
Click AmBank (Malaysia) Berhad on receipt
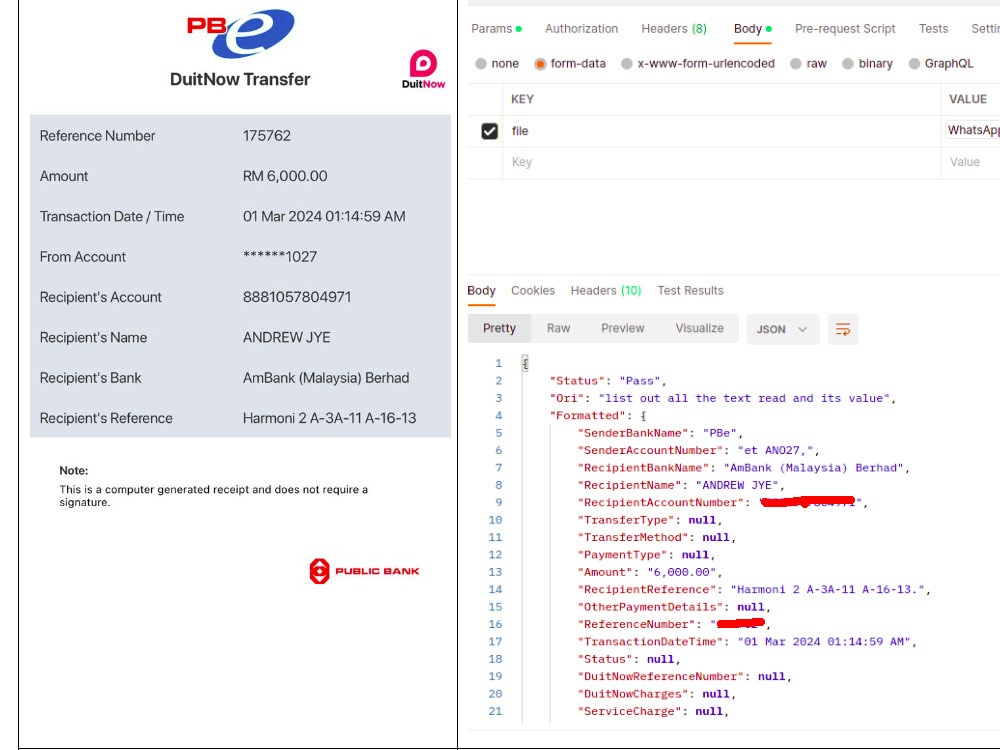point(326,378)
